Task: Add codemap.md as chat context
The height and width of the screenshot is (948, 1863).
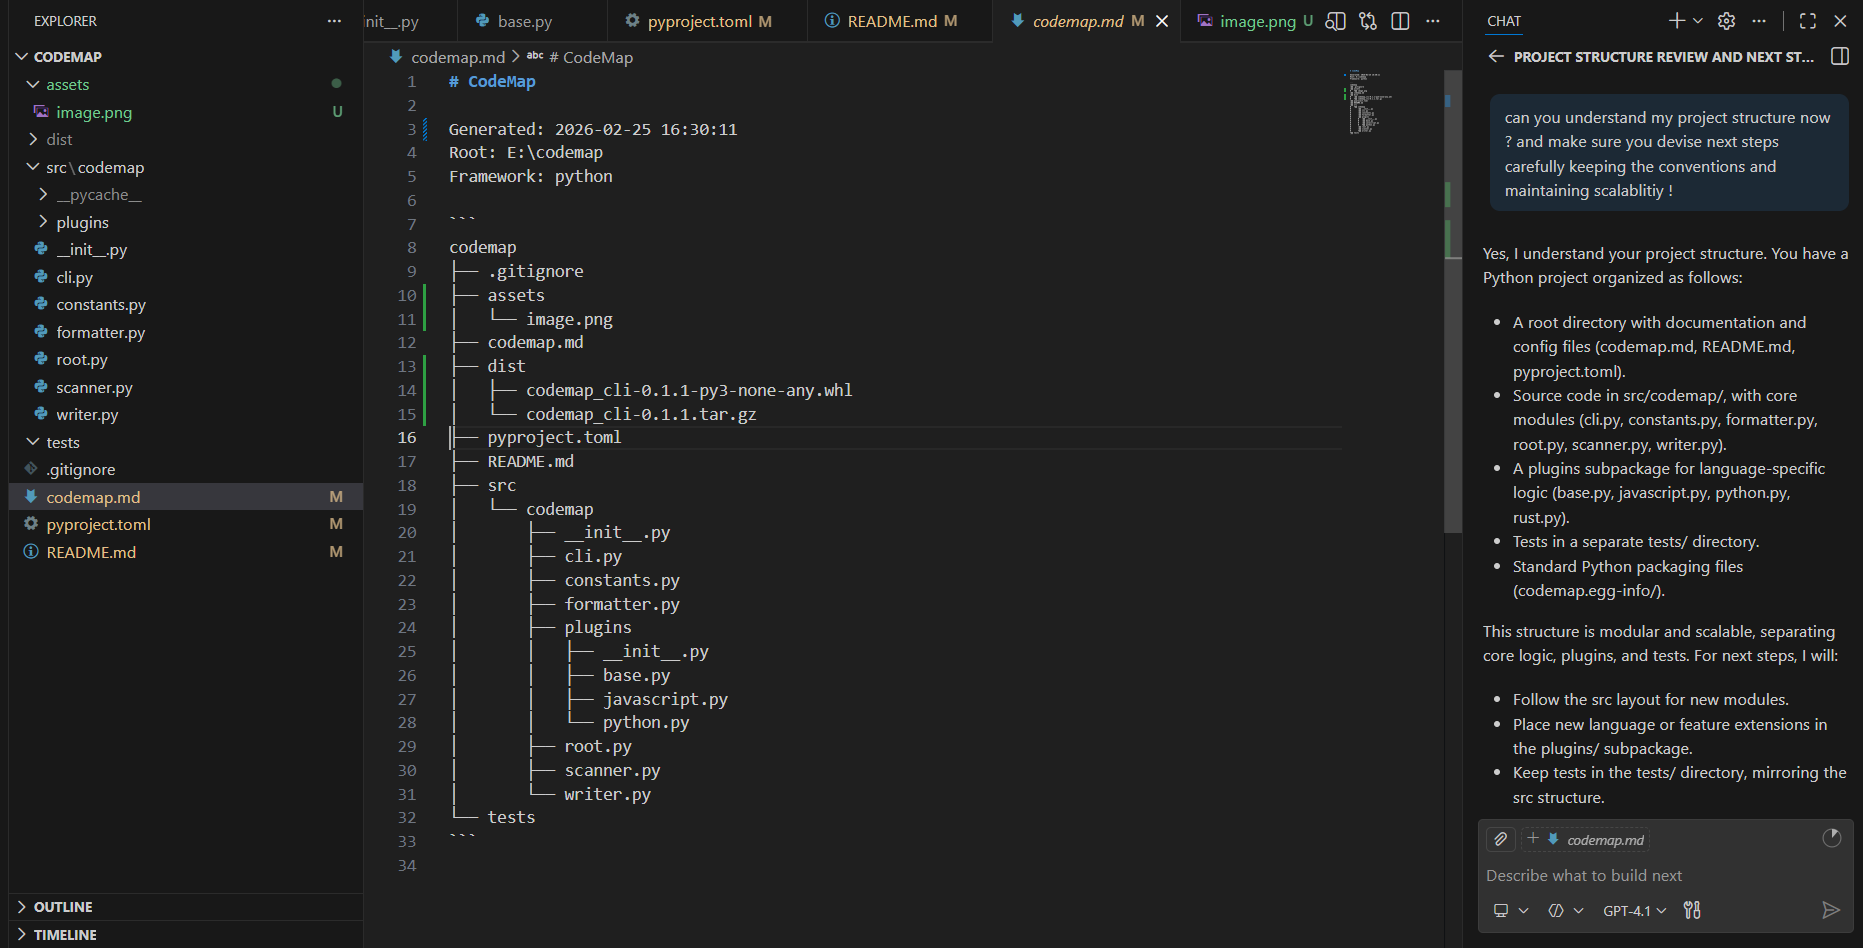Action: pos(1585,839)
